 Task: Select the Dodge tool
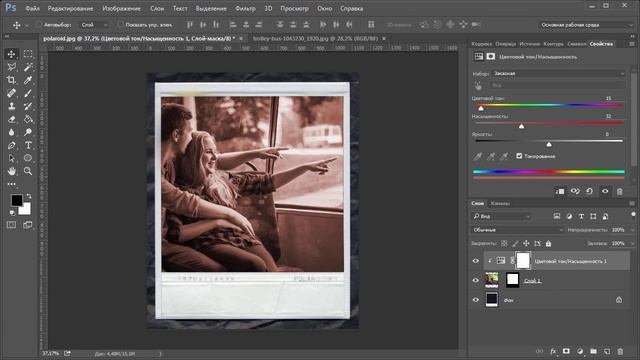[28, 132]
